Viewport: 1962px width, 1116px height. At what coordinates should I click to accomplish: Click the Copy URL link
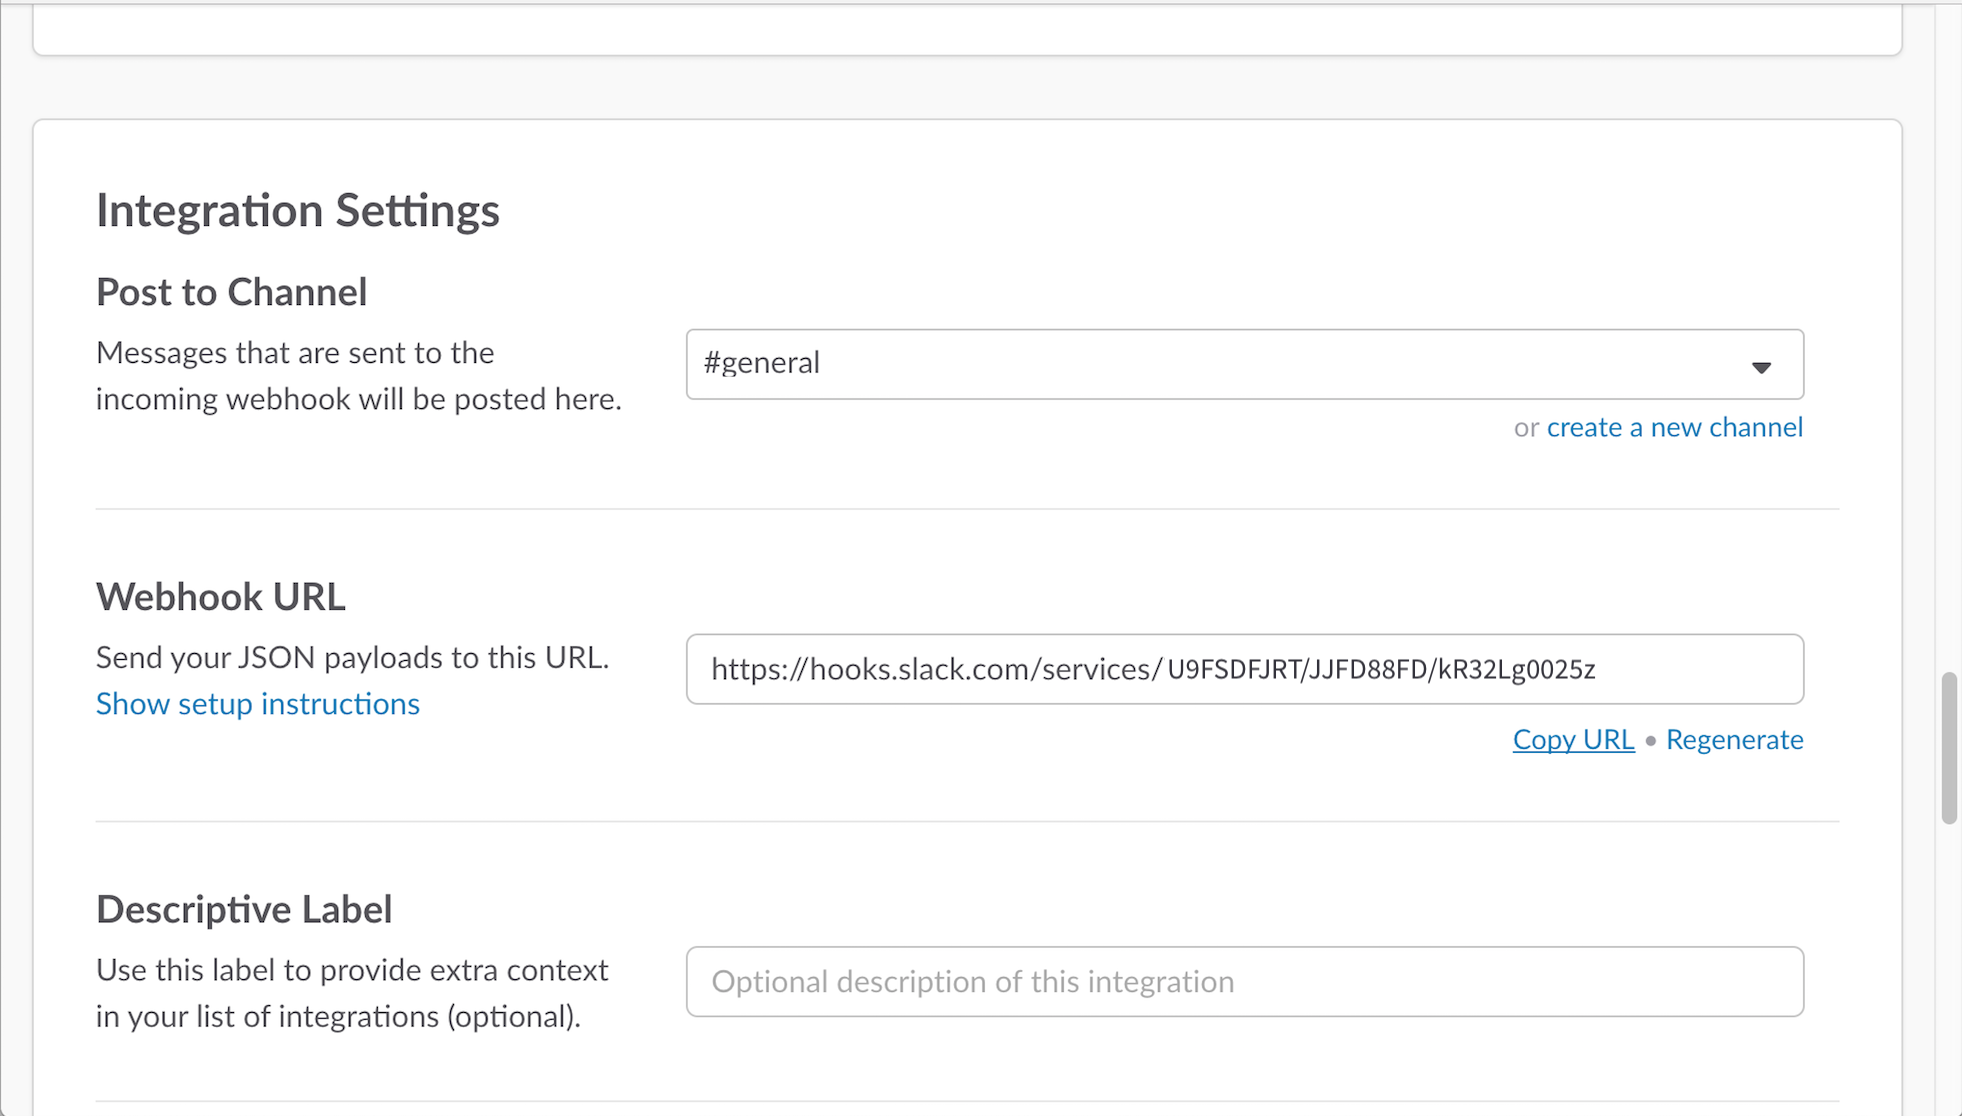click(1573, 740)
